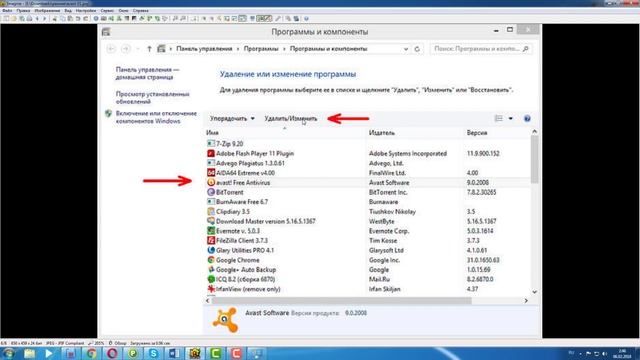Click the back arrow in Программы и компоненты
The image size is (640, 360).
point(111,49)
